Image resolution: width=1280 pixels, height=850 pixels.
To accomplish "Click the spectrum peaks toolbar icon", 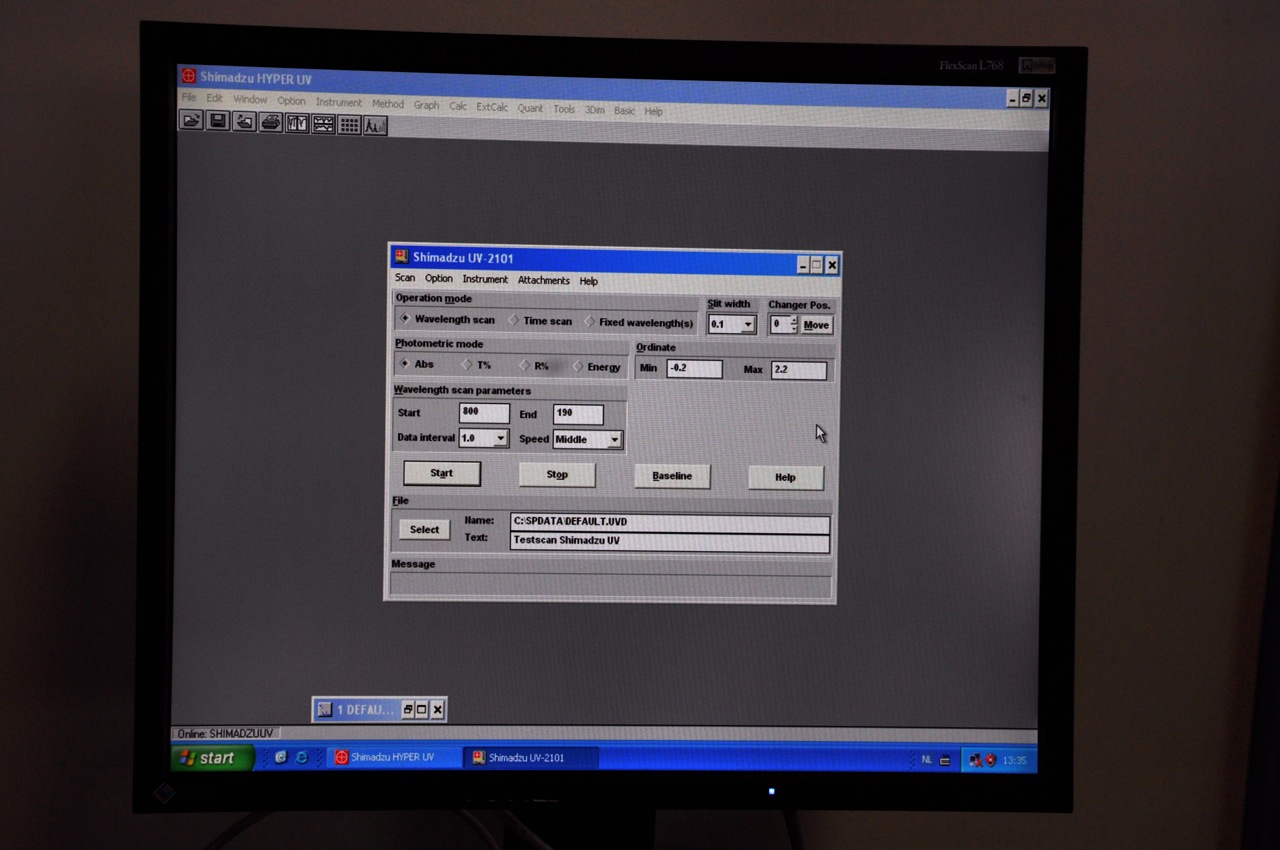I will coord(375,125).
